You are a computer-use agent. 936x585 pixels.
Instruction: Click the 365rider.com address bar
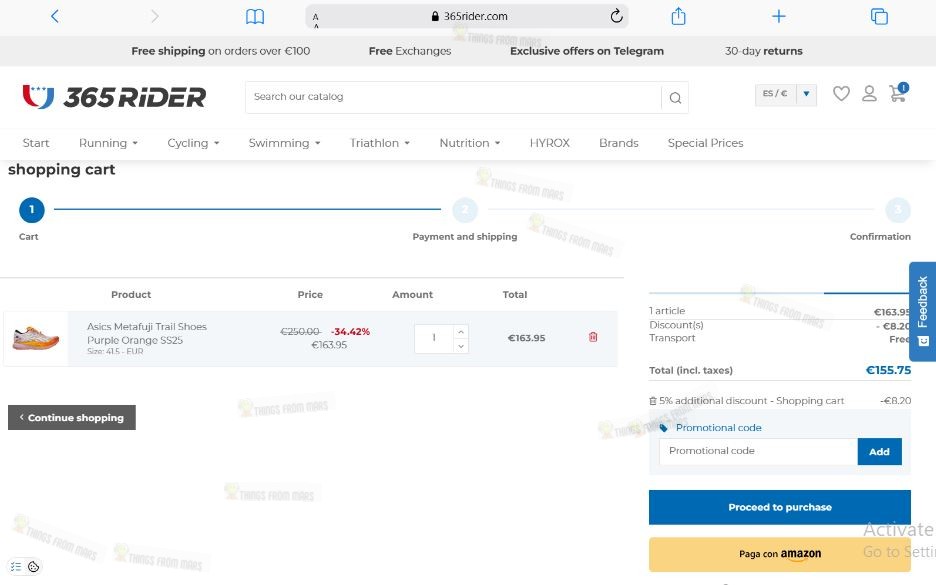[469, 16]
